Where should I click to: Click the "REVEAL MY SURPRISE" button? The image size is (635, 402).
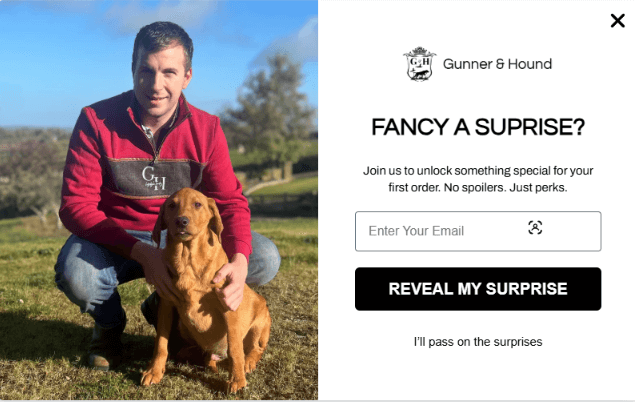[478, 289]
